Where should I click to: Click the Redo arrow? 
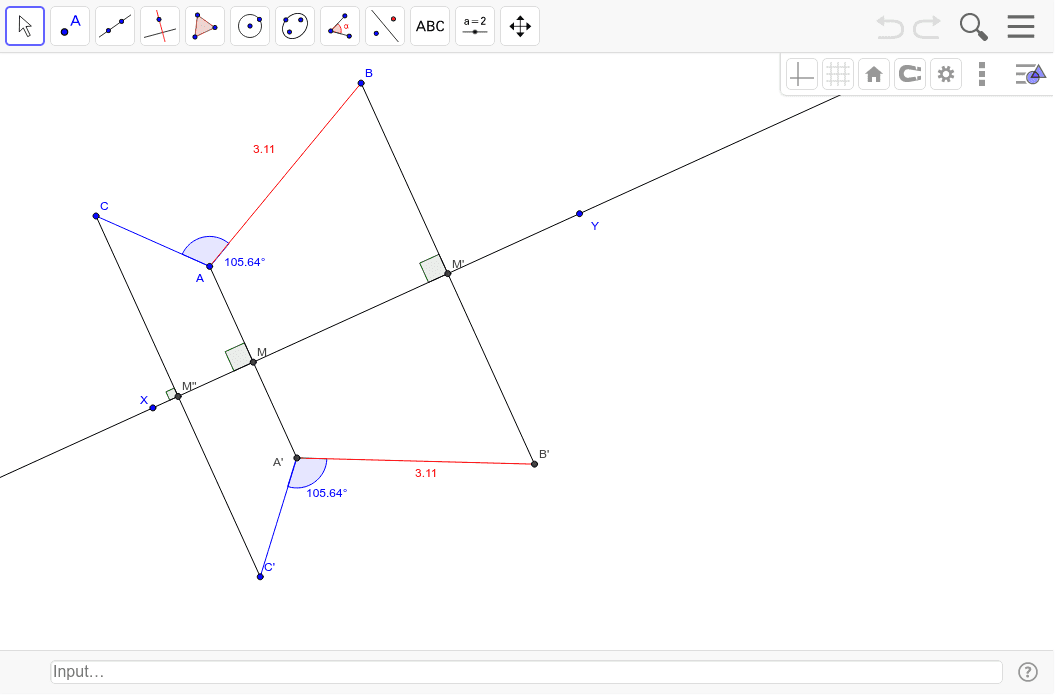[x=926, y=27]
